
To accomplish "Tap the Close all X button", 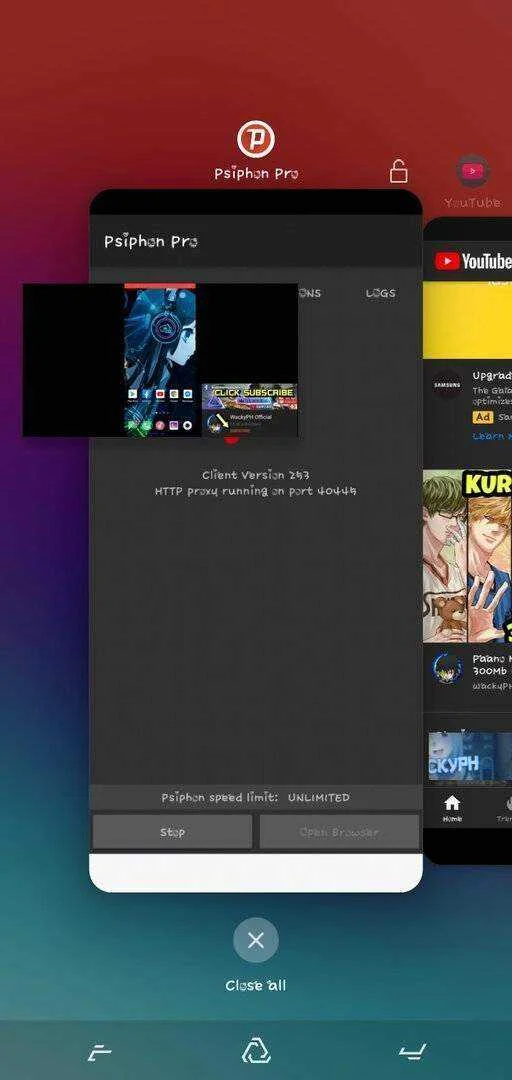I will 256,940.
